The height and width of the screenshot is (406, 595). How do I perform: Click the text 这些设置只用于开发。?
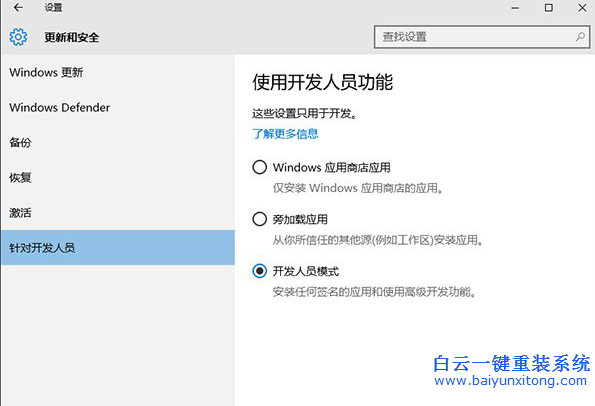click(x=304, y=113)
